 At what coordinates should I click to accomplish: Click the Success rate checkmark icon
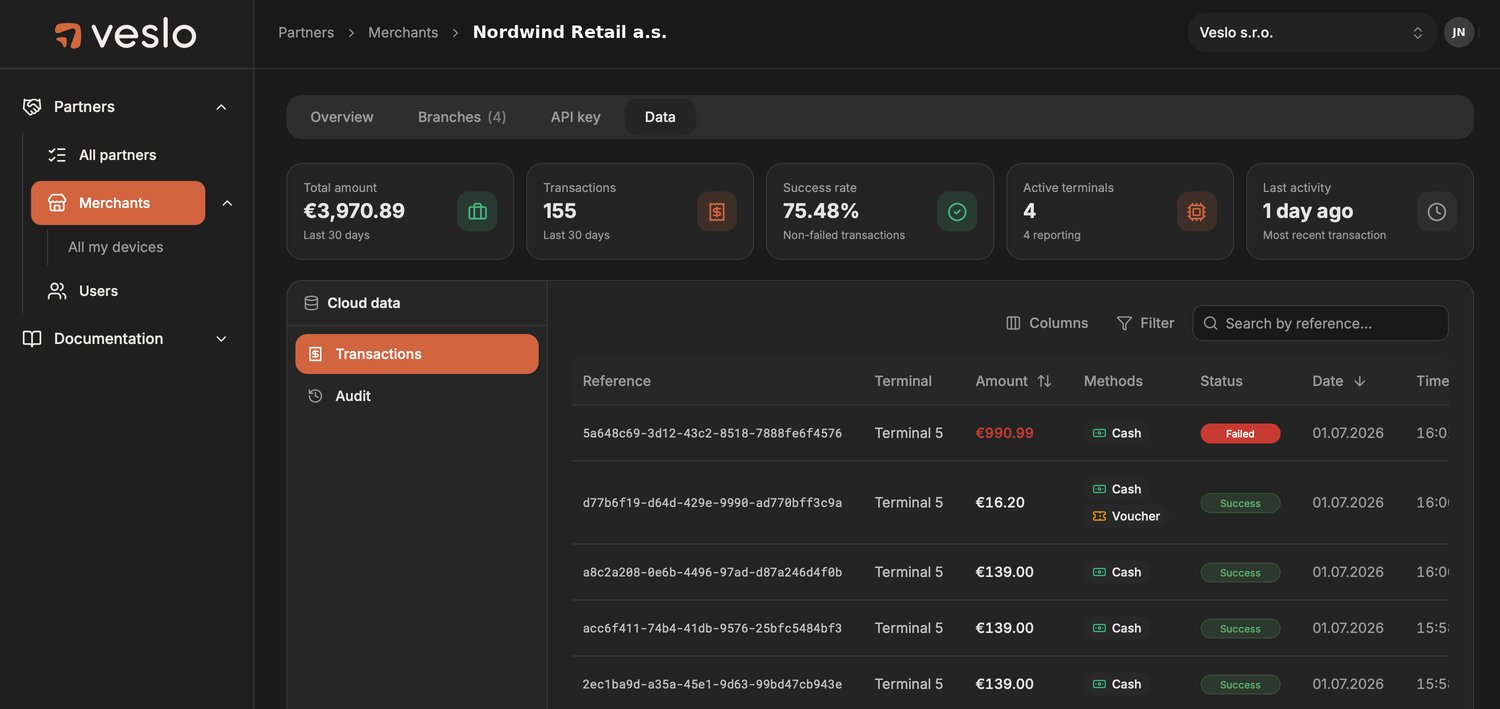[957, 212]
